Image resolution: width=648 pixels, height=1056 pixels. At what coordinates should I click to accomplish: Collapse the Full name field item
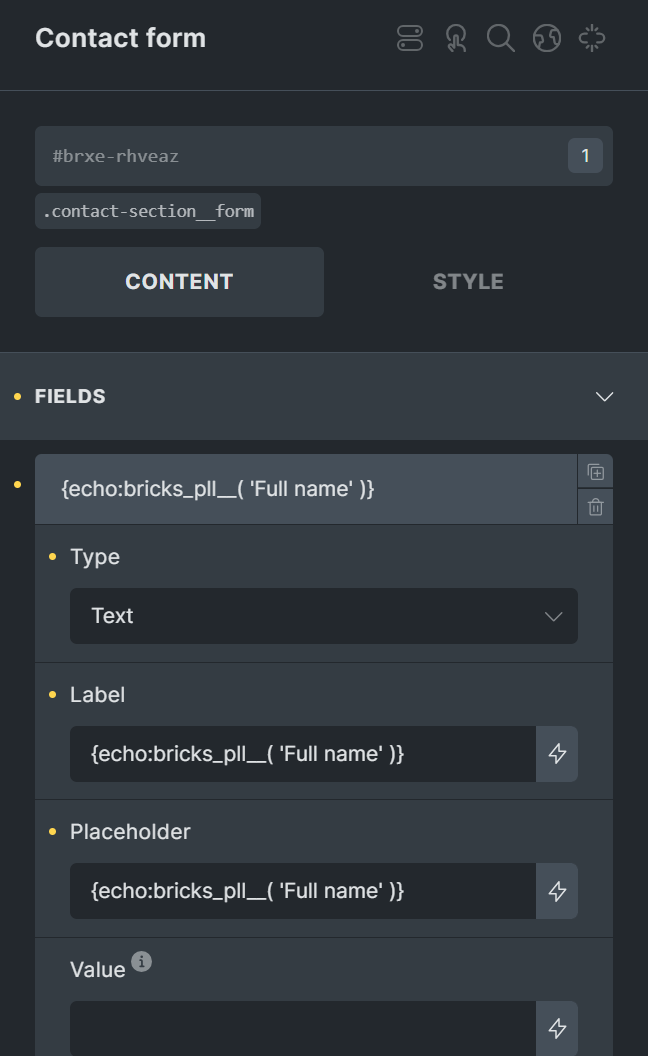click(x=300, y=488)
